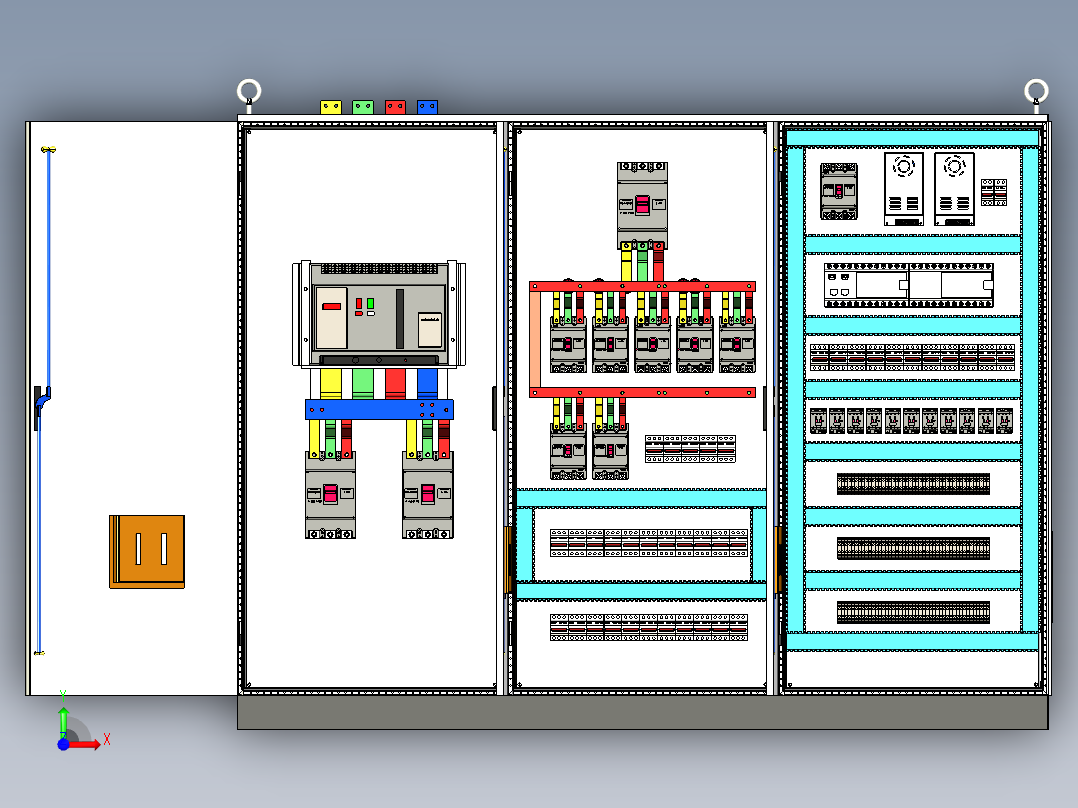This screenshot has width=1078, height=808.
Task: Select the right lifting eye ring on cabinet top
Action: (x=1036, y=91)
